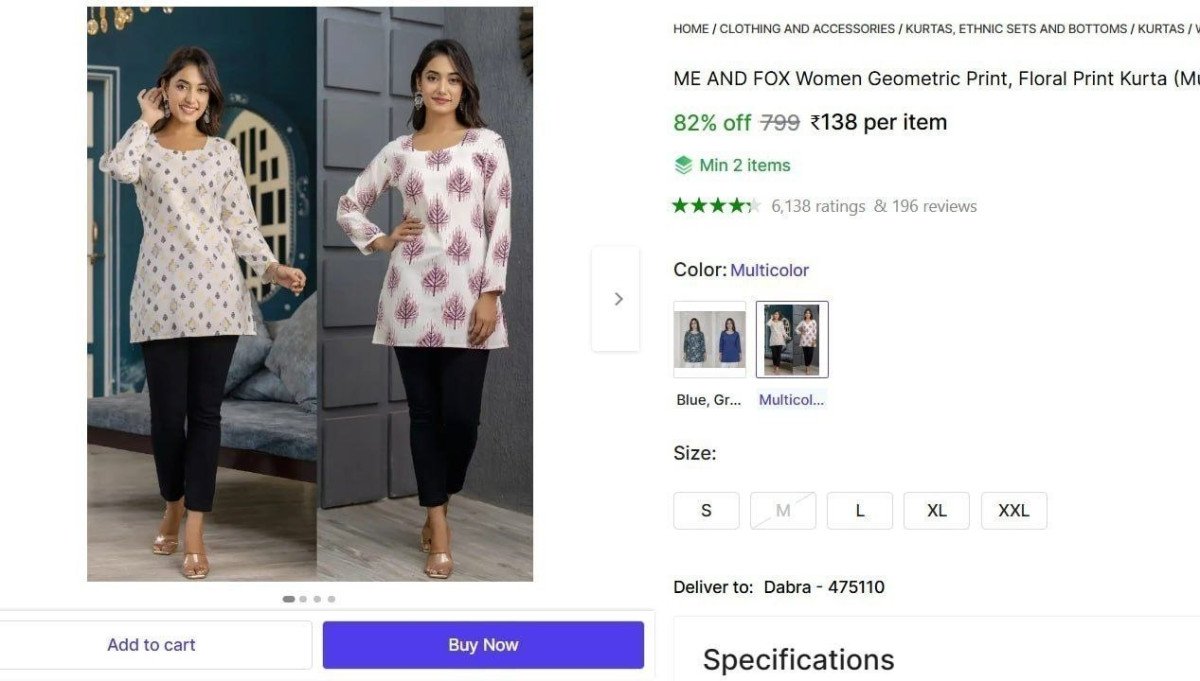Select the second carousel dot

point(303,598)
